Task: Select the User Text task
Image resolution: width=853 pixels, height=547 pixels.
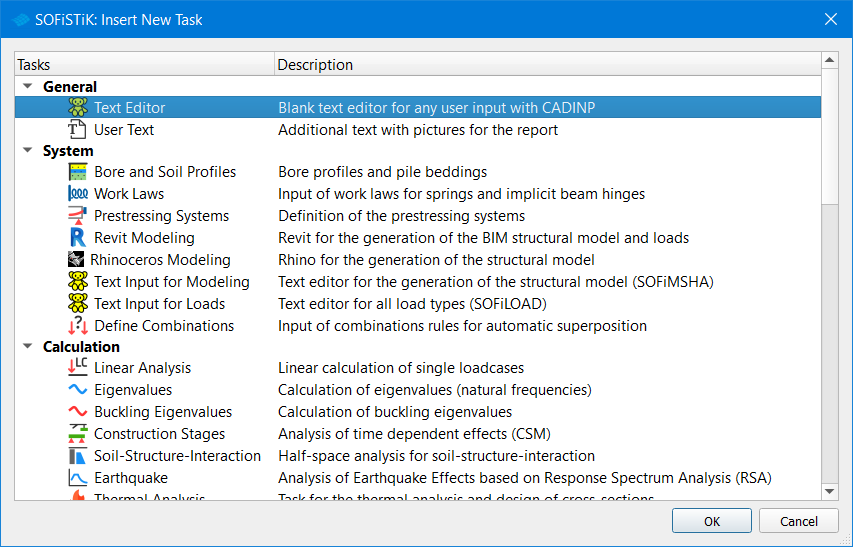Action: coord(124,130)
